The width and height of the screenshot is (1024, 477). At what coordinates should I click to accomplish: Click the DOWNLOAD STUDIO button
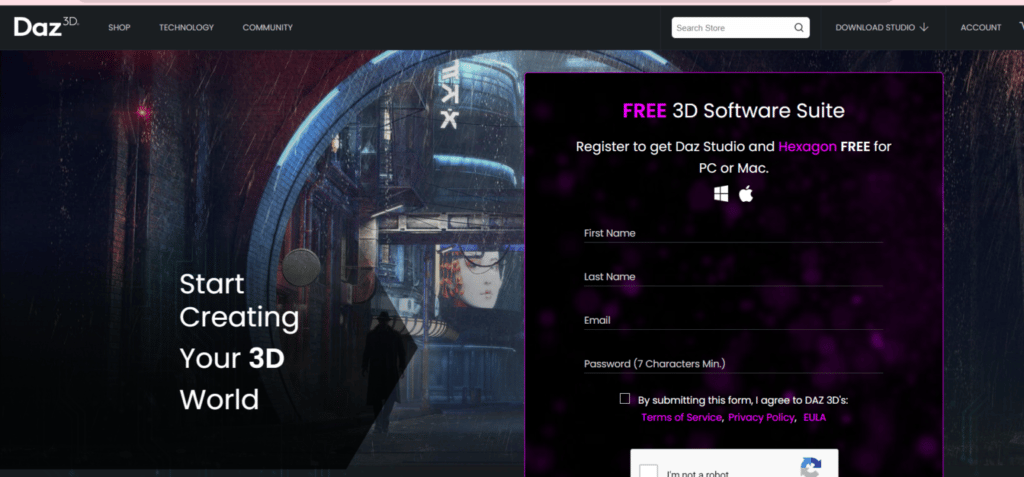coord(875,27)
